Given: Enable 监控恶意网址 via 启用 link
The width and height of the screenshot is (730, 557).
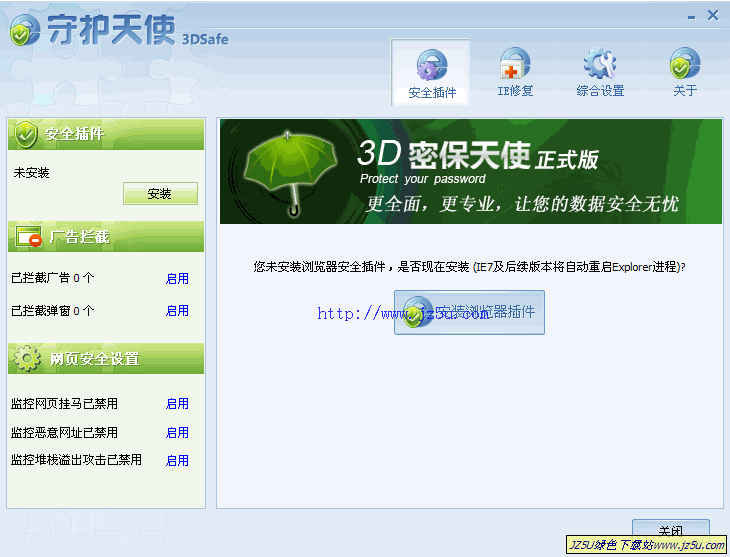Looking at the screenshot, I should [177, 433].
